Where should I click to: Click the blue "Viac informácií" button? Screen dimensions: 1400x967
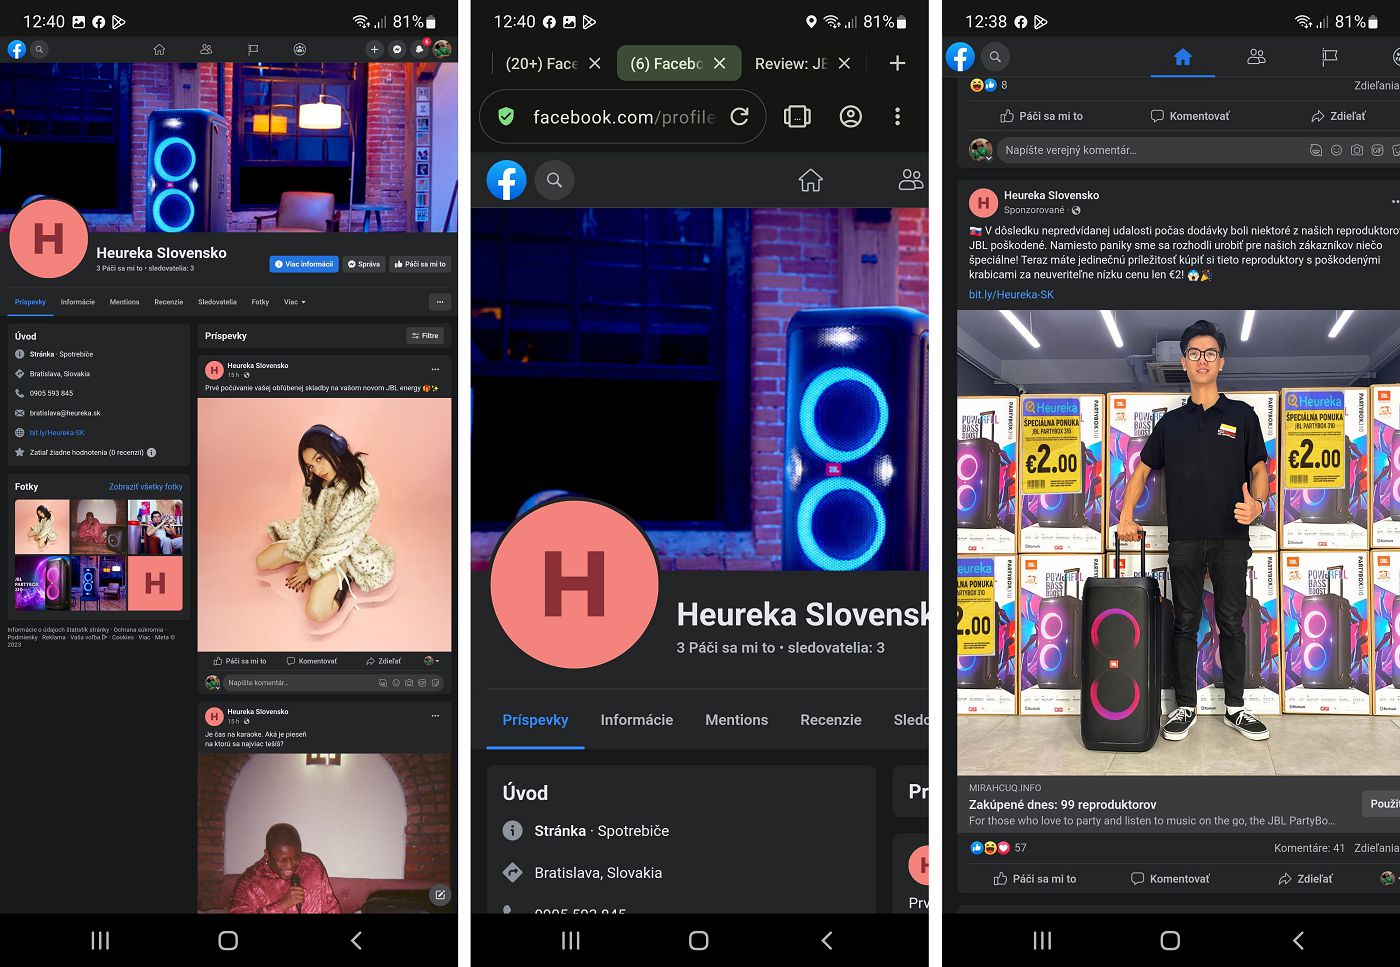coord(303,264)
